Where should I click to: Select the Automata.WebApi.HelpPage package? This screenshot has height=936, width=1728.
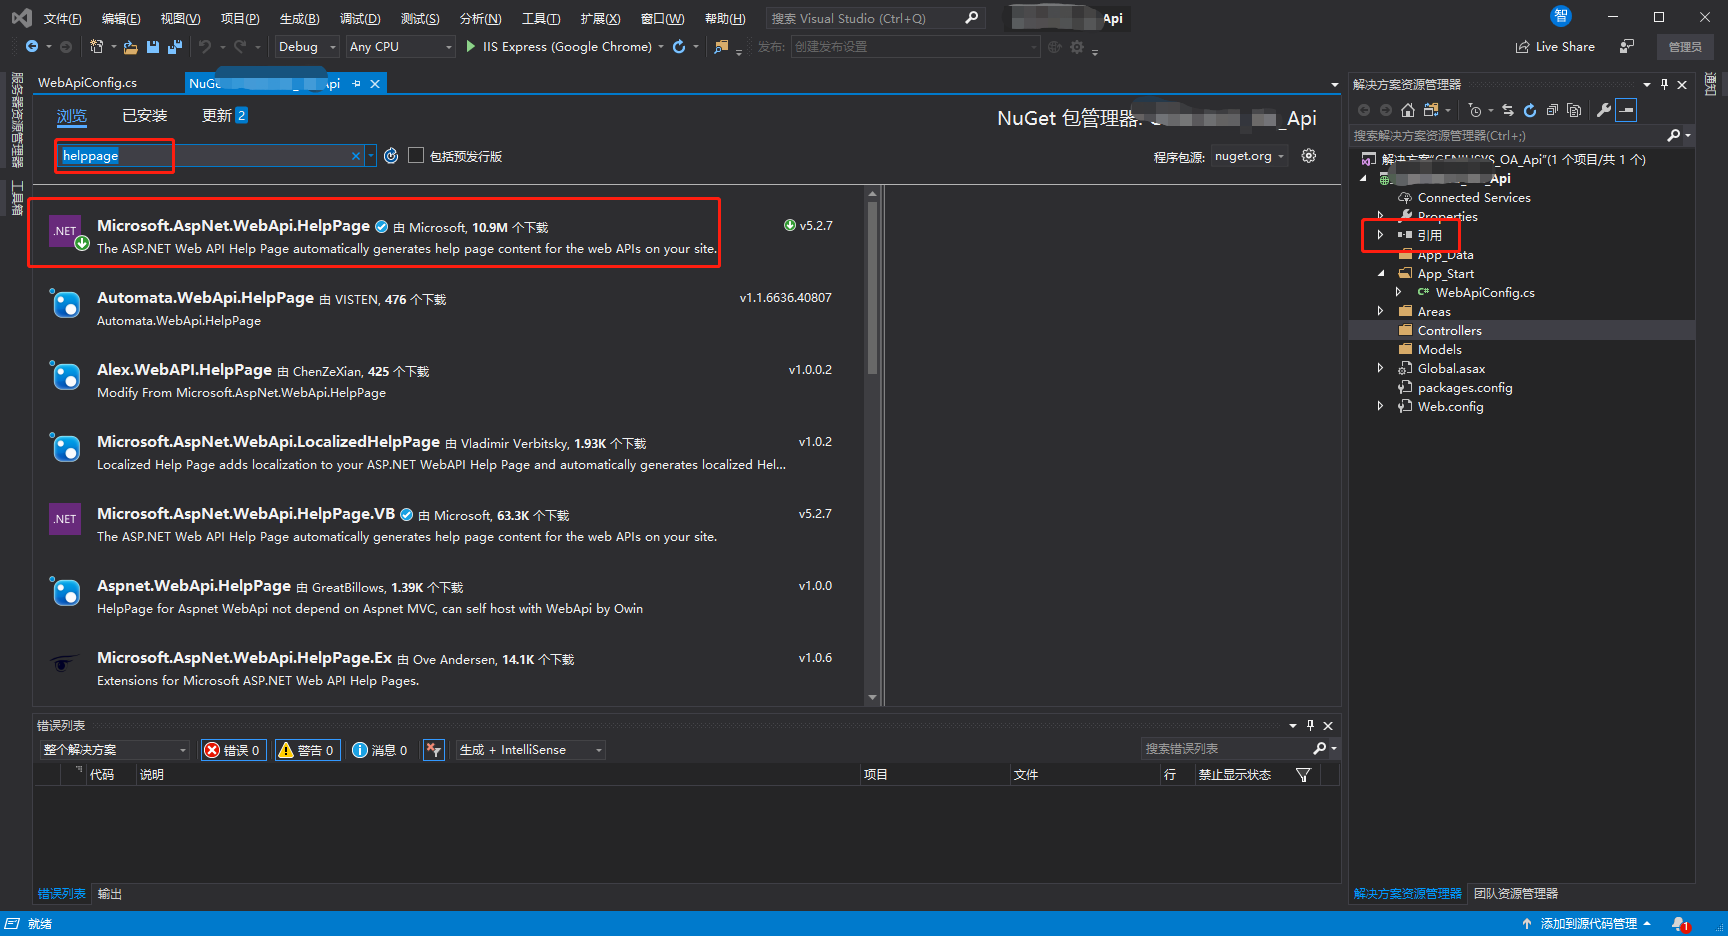(448, 309)
